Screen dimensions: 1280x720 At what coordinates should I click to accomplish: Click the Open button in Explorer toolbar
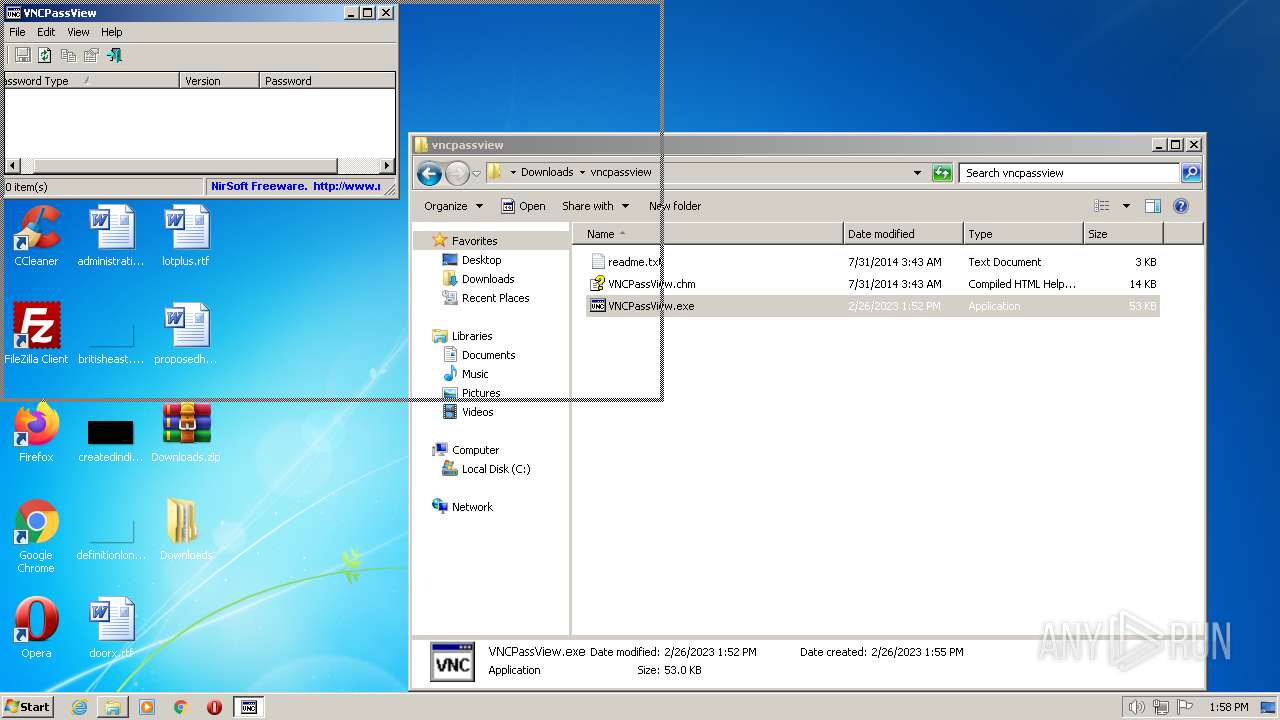point(523,206)
